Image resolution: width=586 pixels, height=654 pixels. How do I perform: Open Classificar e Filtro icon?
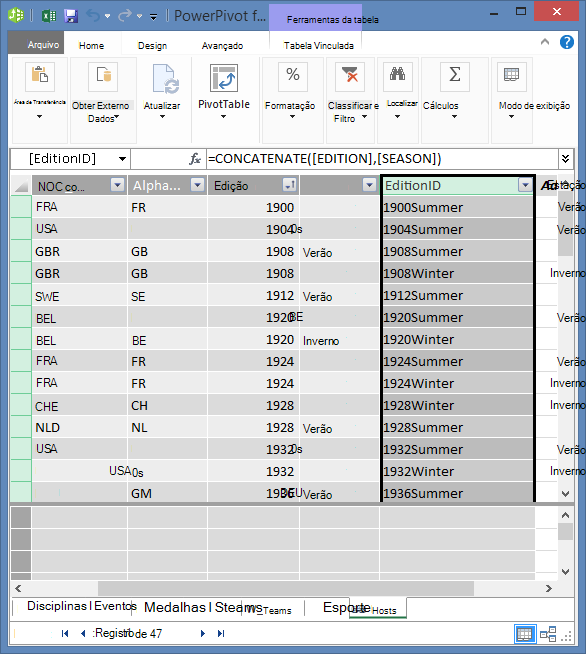pyautogui.click(x=350, y=76)
